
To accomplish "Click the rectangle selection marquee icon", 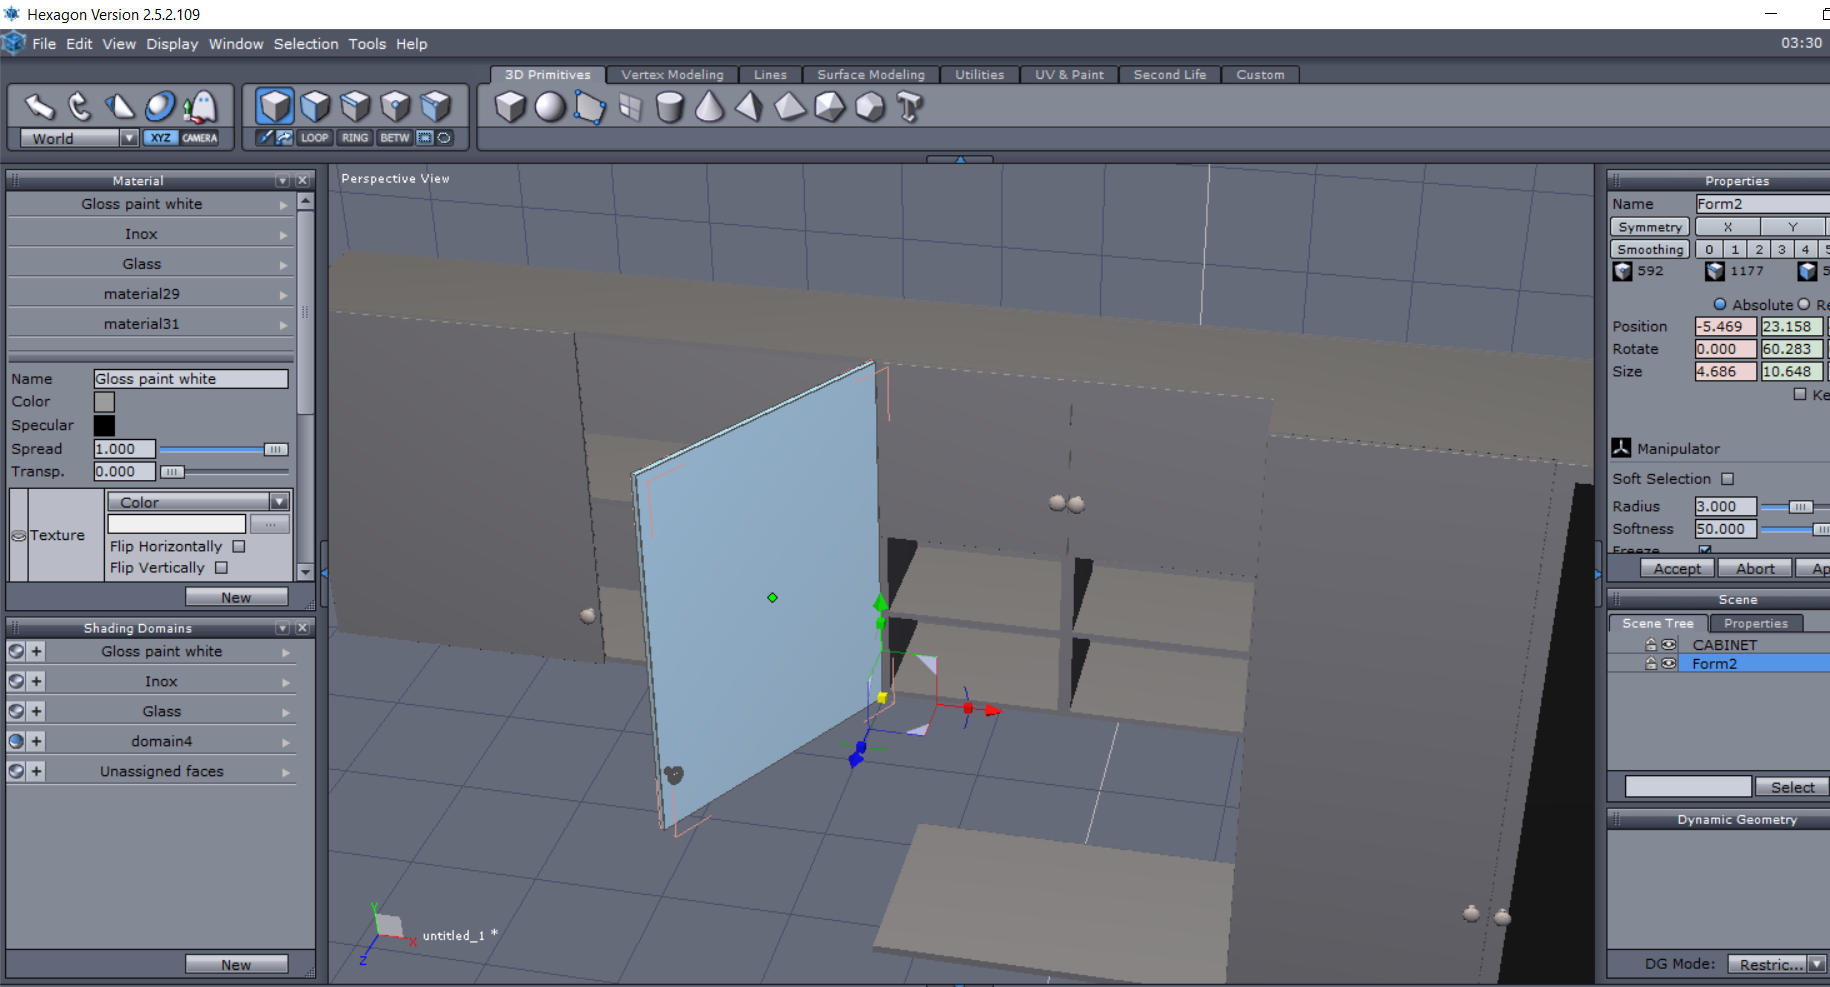I will click(x=425, y=138).
